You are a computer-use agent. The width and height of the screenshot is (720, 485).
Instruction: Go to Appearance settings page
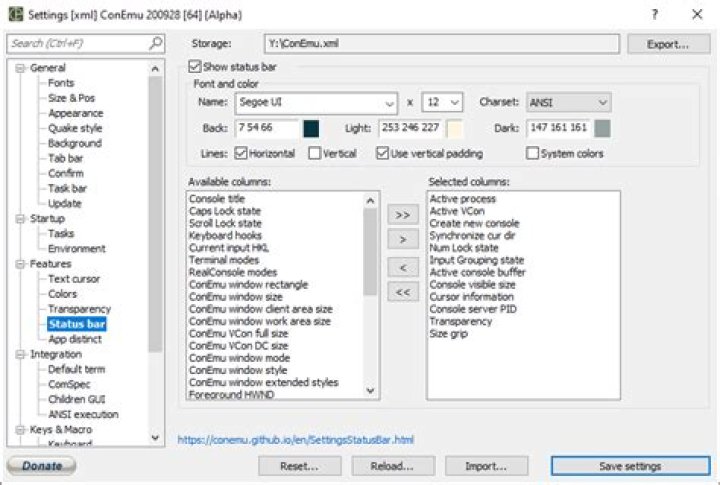[76, 113]
